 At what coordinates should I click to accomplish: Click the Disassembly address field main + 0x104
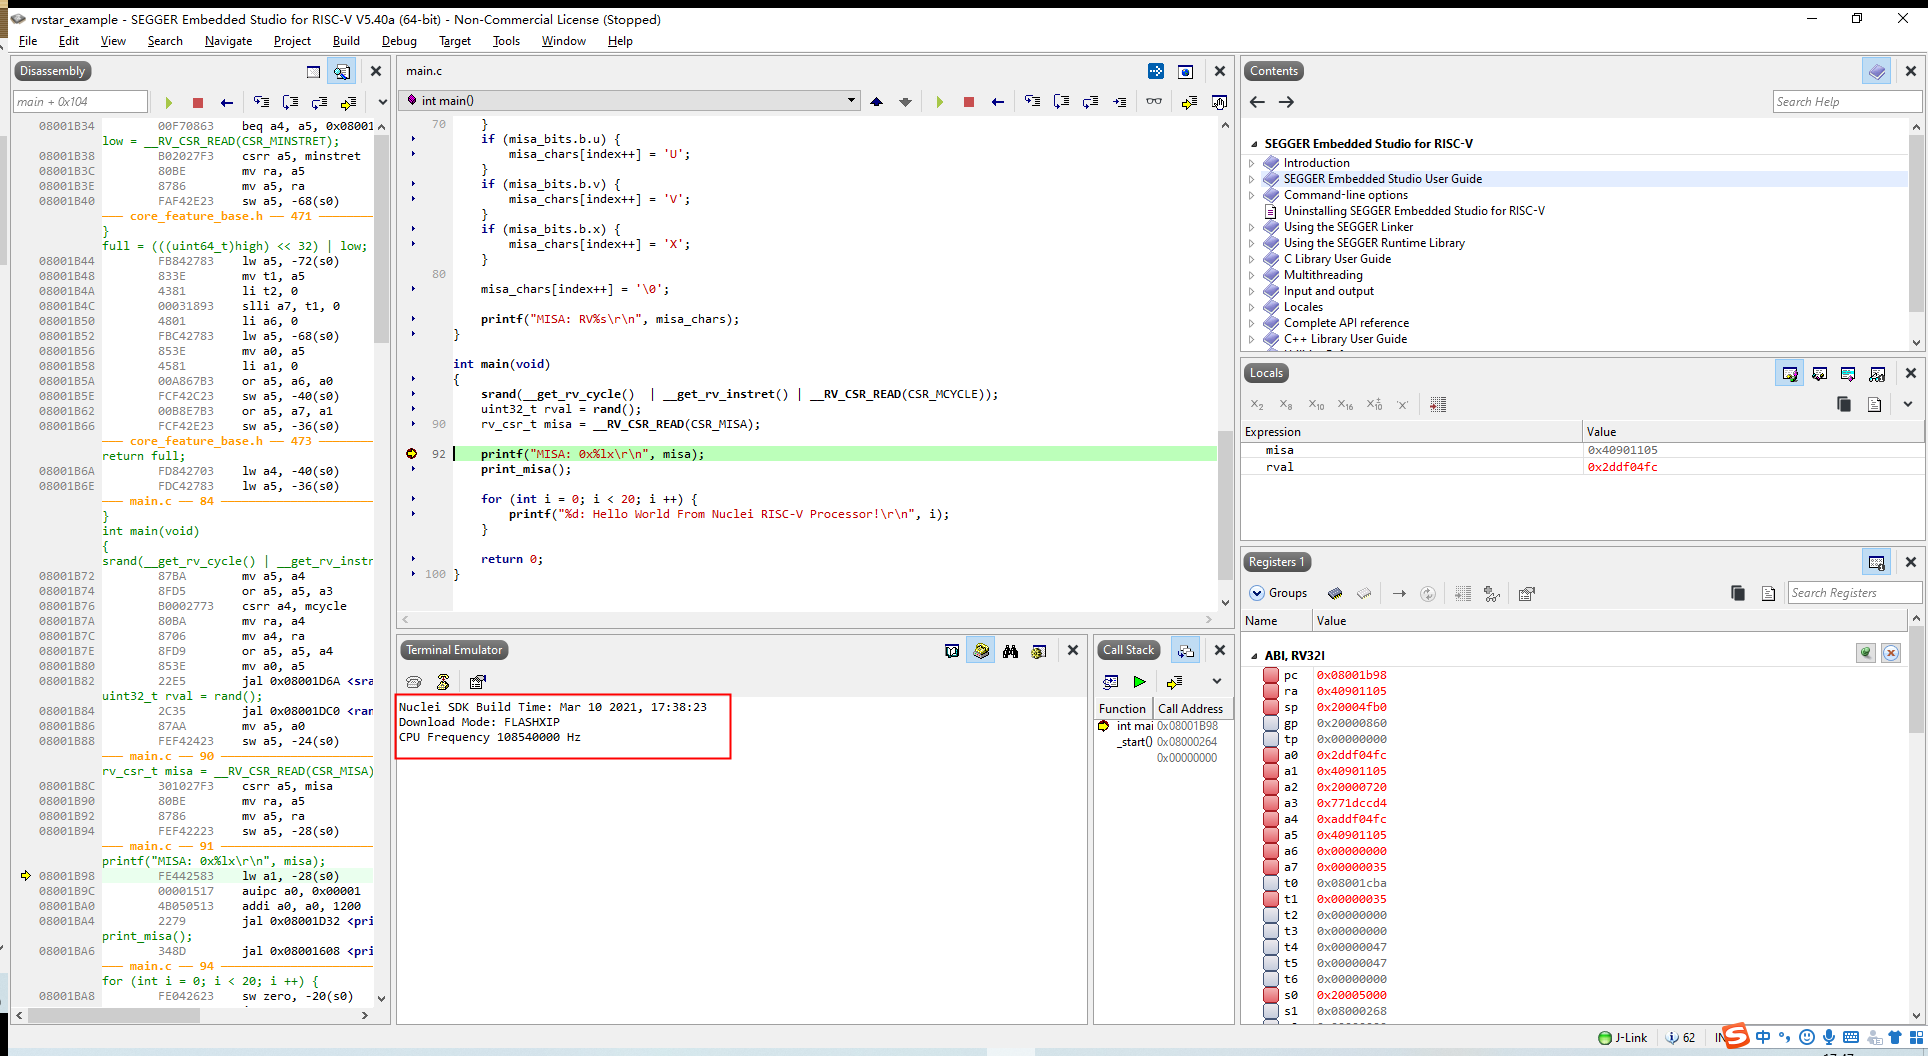(80, 102)
